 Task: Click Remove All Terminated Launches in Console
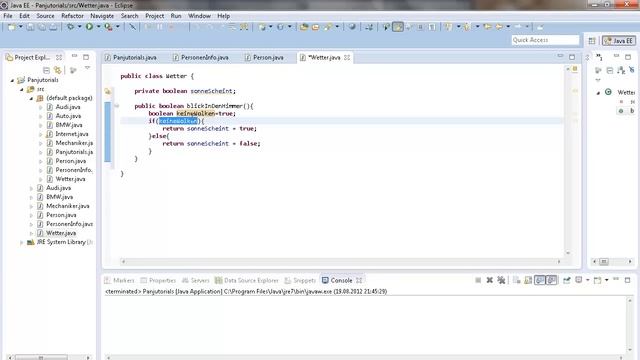coord(501,280)
